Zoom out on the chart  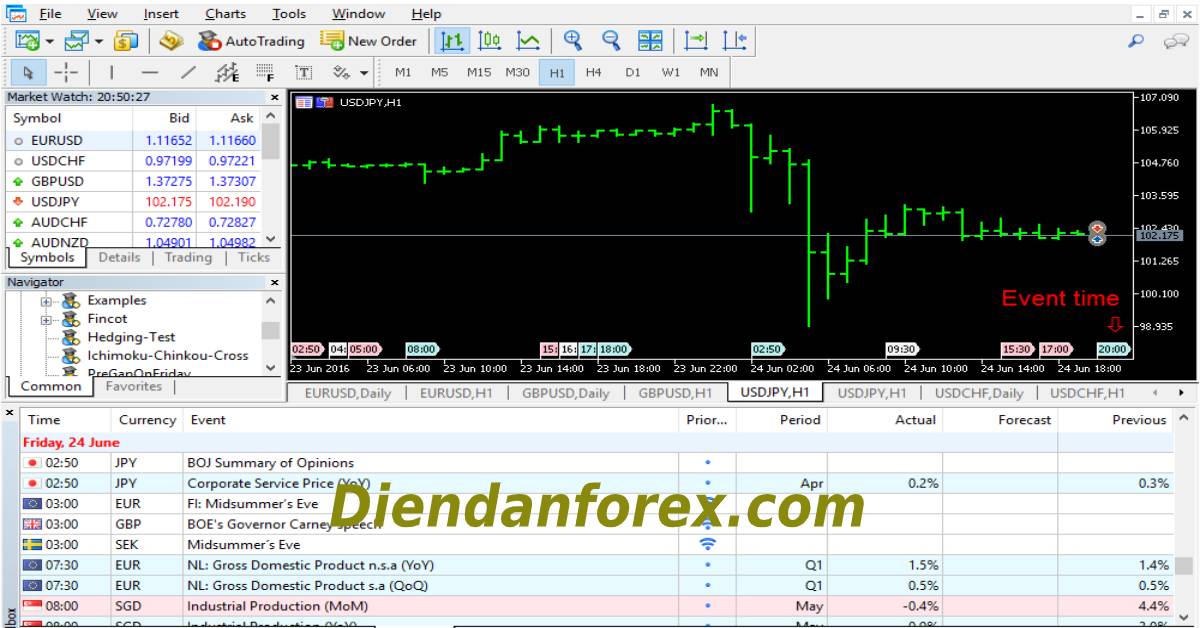611,41
